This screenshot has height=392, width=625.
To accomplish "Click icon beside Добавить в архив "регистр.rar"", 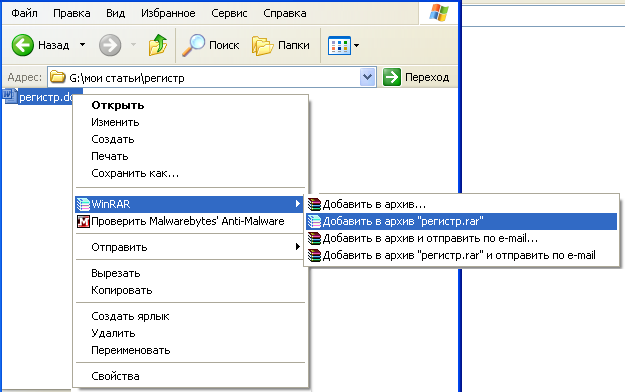I will [x=314, y=221].
